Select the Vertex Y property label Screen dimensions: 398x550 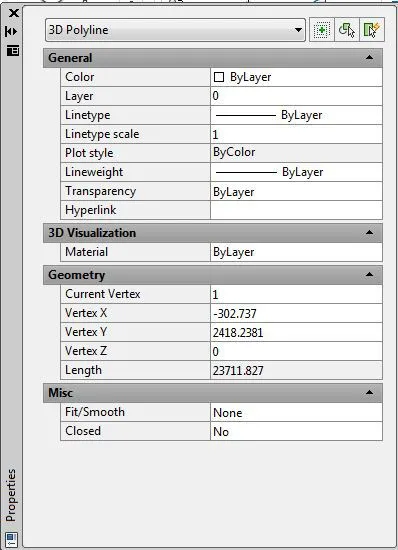86,332
